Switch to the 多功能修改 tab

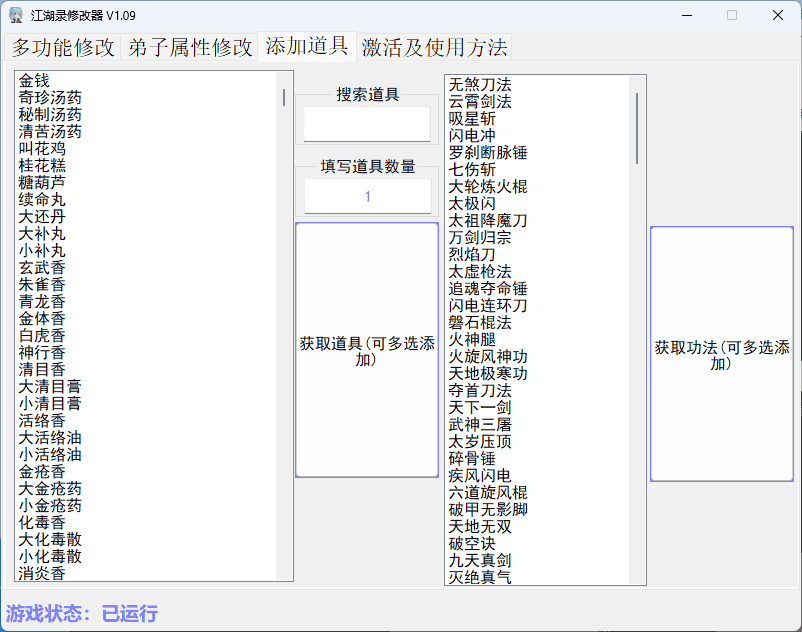tap(63, 48)
